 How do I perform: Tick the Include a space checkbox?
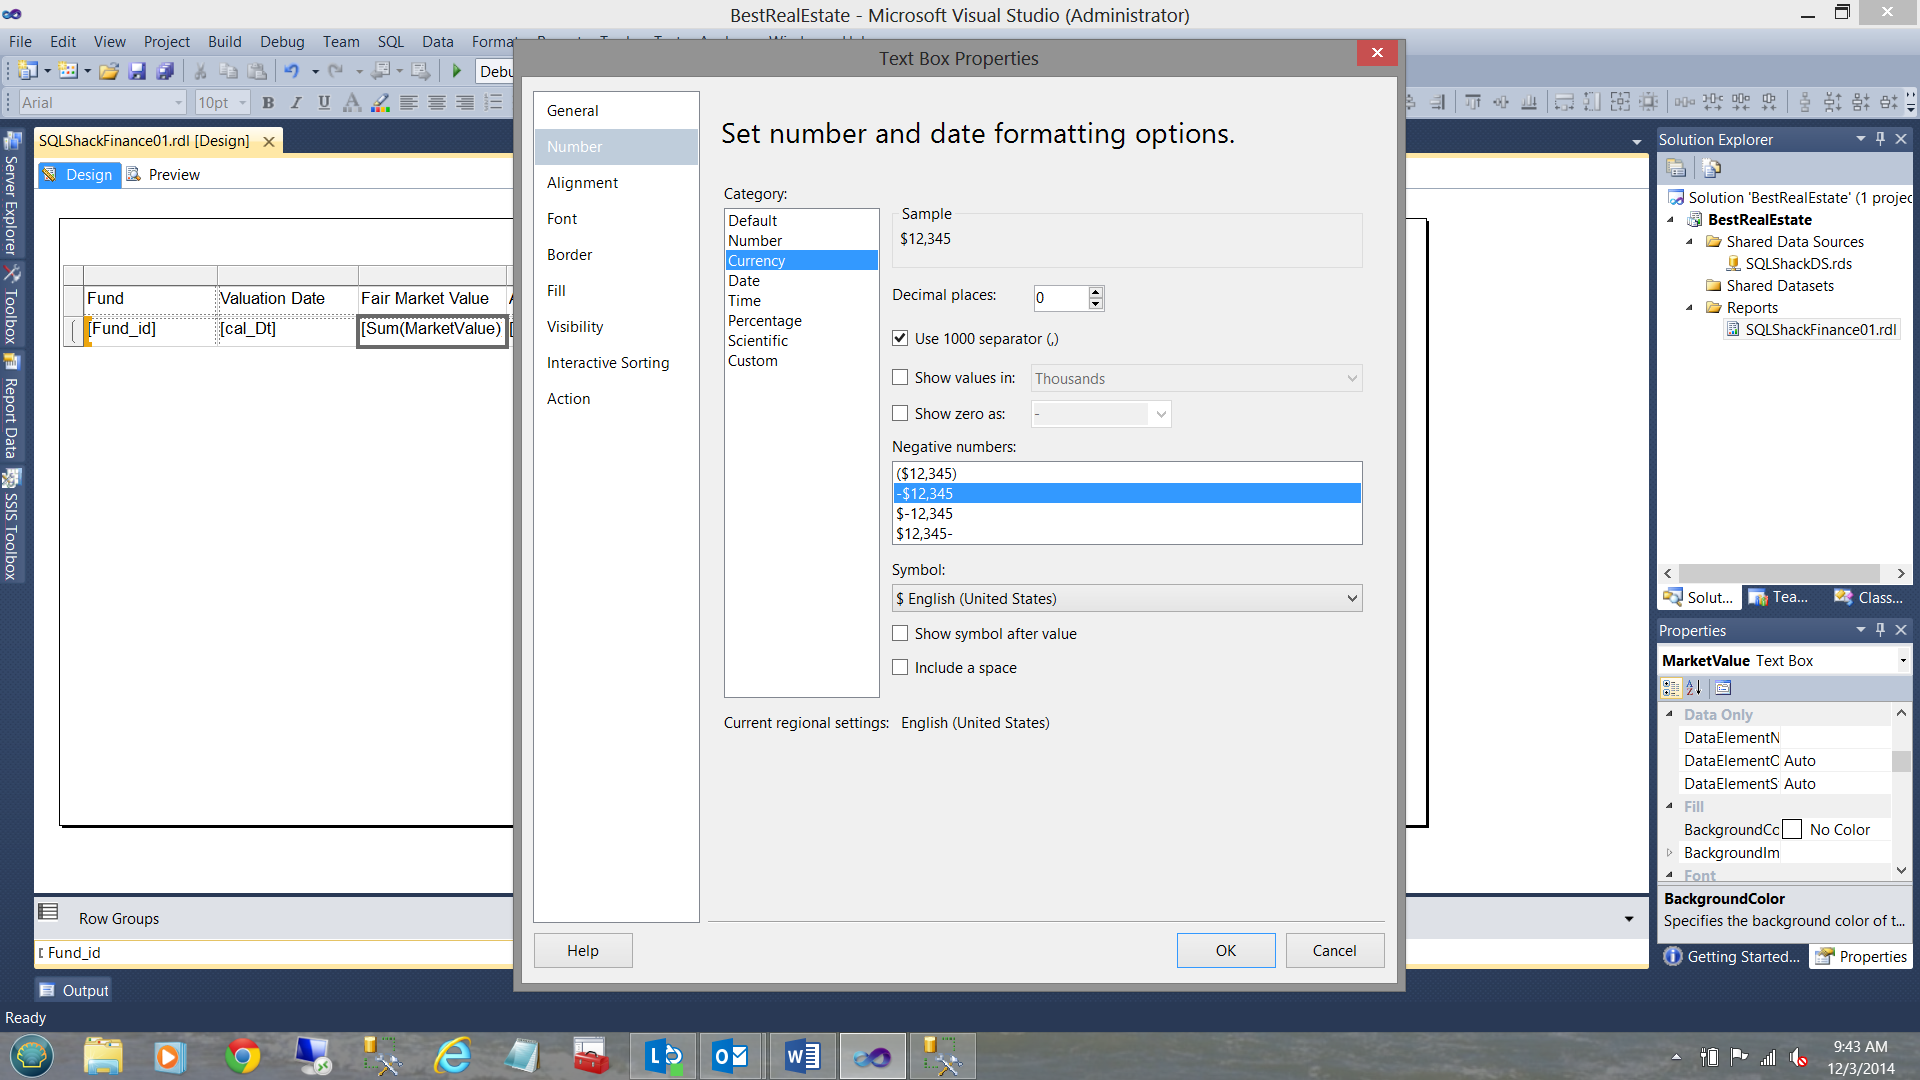[900, 668]
